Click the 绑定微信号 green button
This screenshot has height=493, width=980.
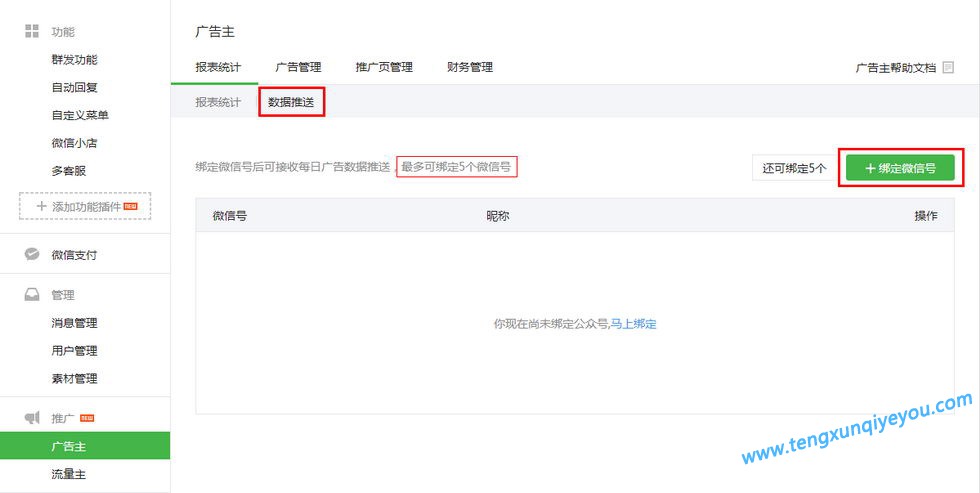pos(900,168)
